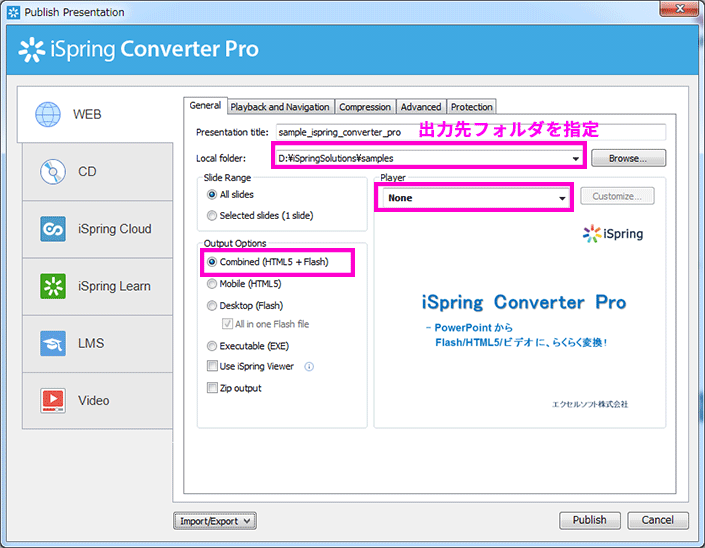The height and width of the screenshot is (548, 705).
Task: Choose the Video play icon
Action: point(53,401)
